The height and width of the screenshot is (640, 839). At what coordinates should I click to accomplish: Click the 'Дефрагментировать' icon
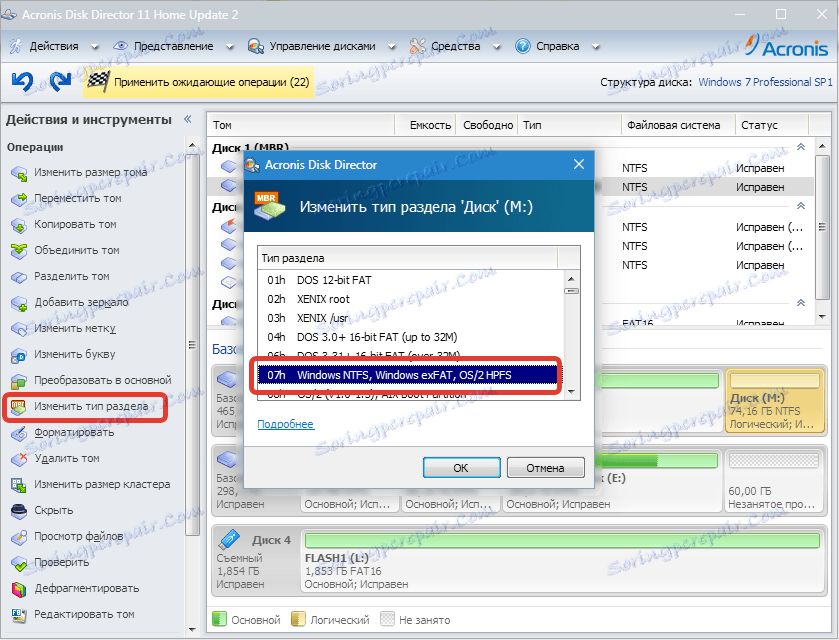click(19, 589)
